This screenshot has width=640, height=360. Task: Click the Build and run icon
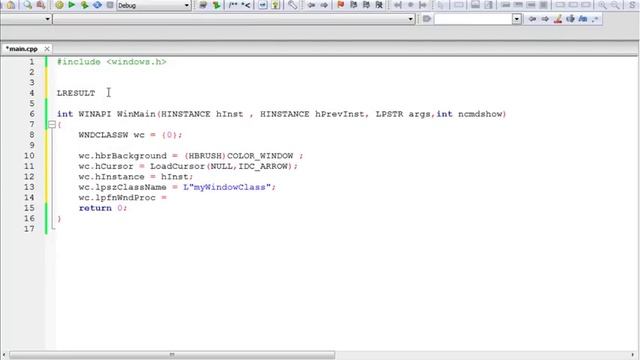tap(84, 5)
